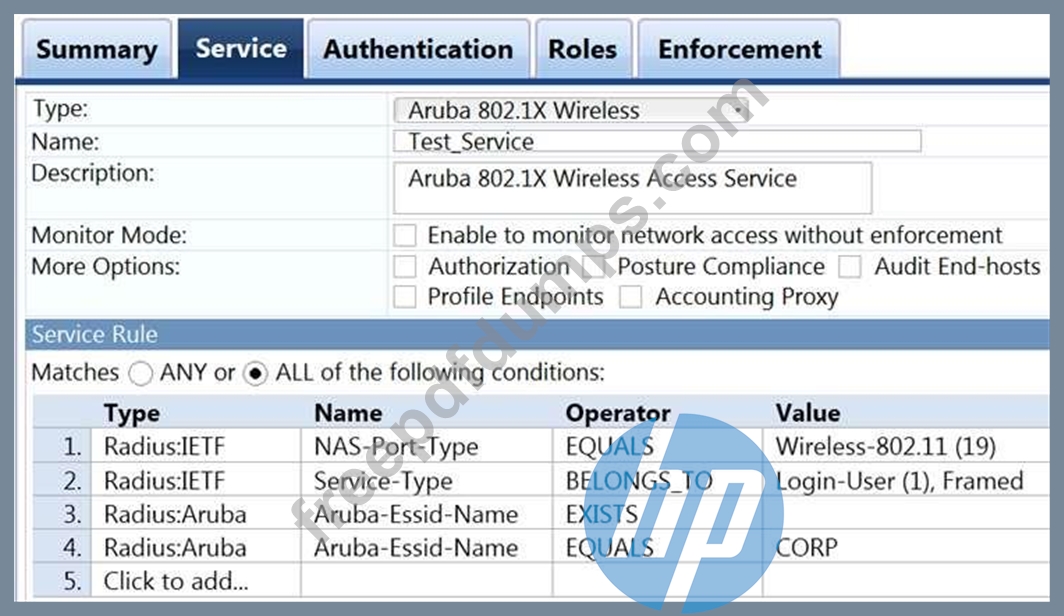Tick the Posture Compliance checkbox
The height and width of the screenshot is (616, 1064).
coord(594,267)
